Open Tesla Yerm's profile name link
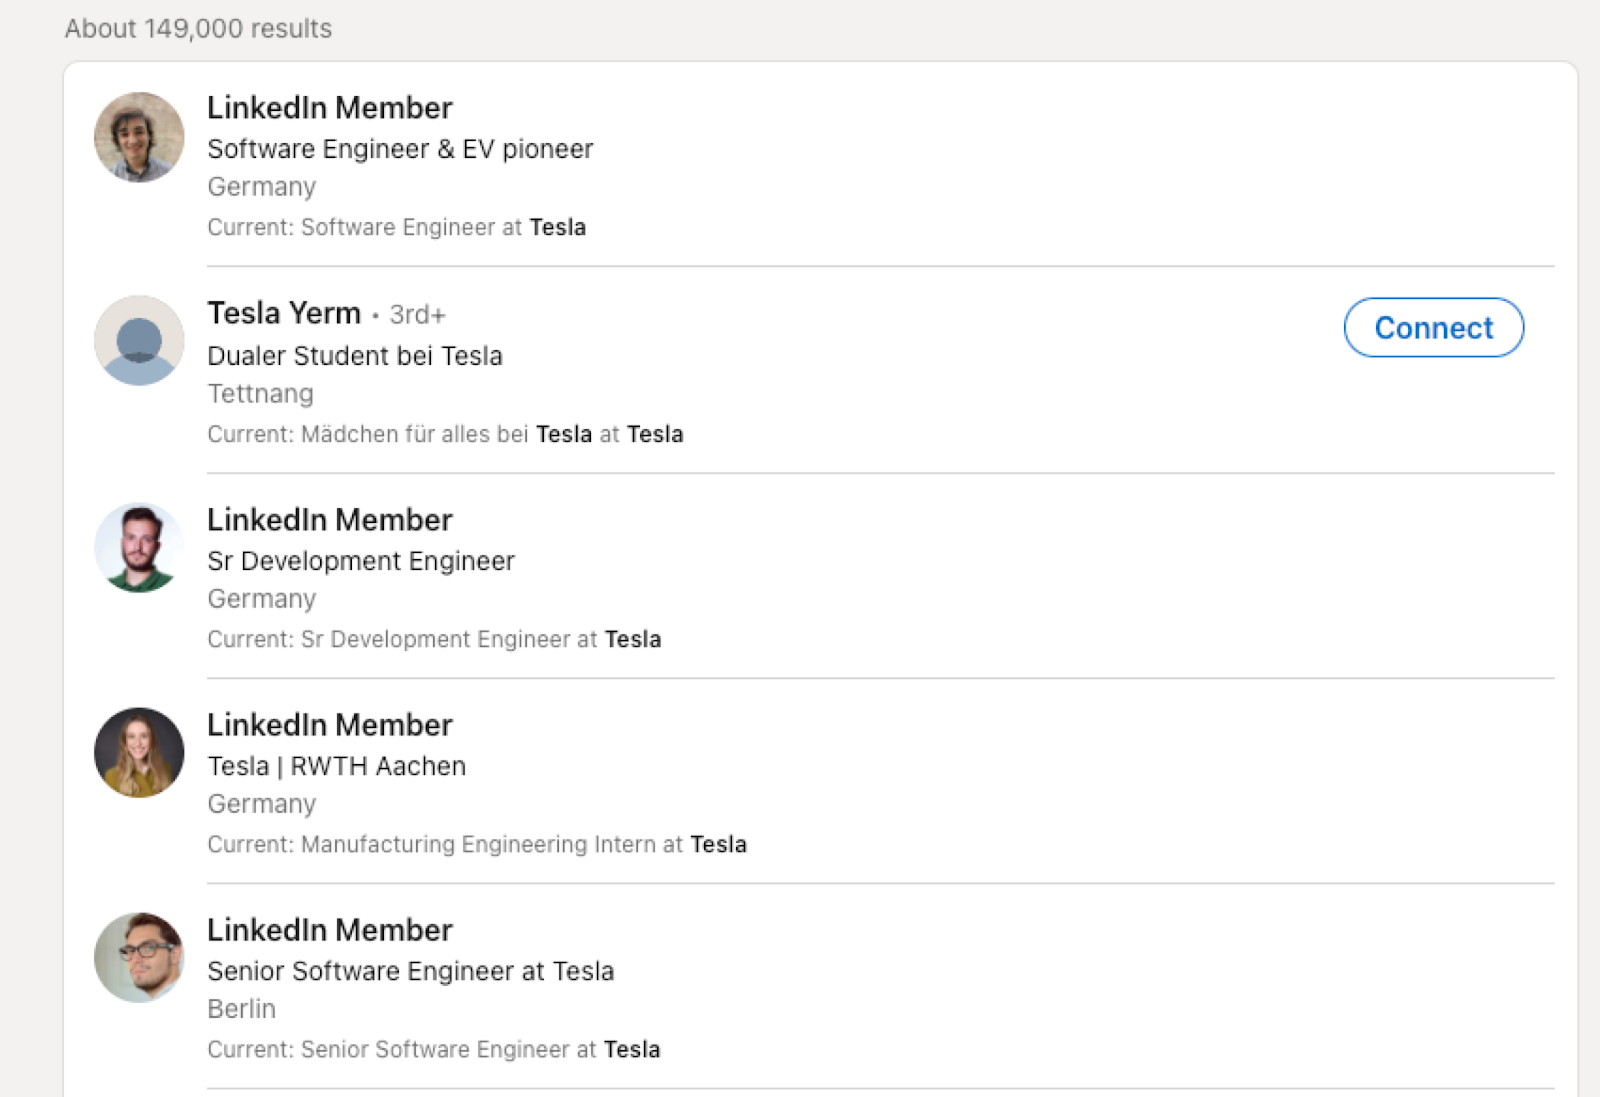The image size is (1600, 1097). [284, 313]
